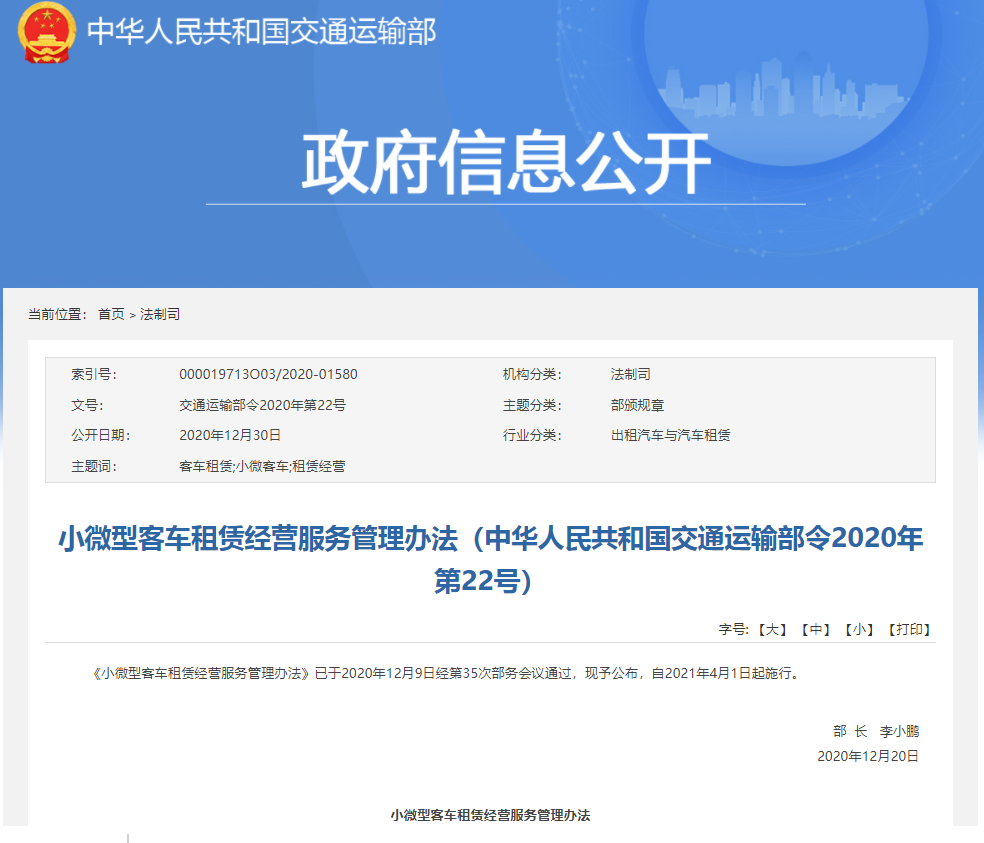Click the 政府信息公开 banner heading
This screenshot has width=984, height=843.
505,164
